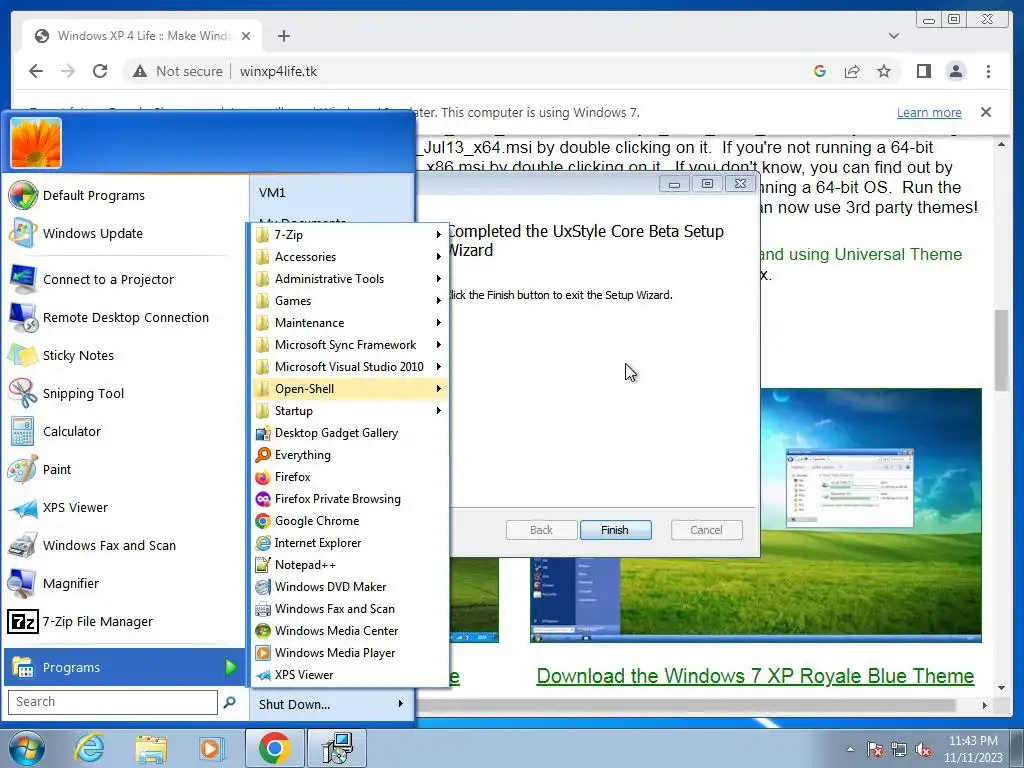Switch to Windows XP 4 Life tab

coord(142,36)
